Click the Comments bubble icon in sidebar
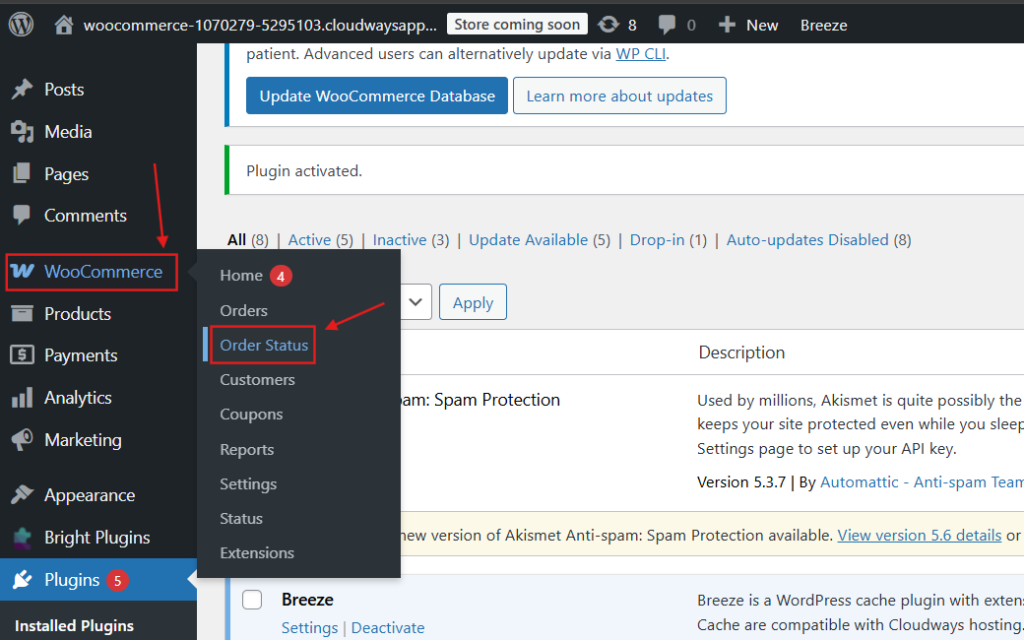This screenshot has width=1024, height=640. 22,215
